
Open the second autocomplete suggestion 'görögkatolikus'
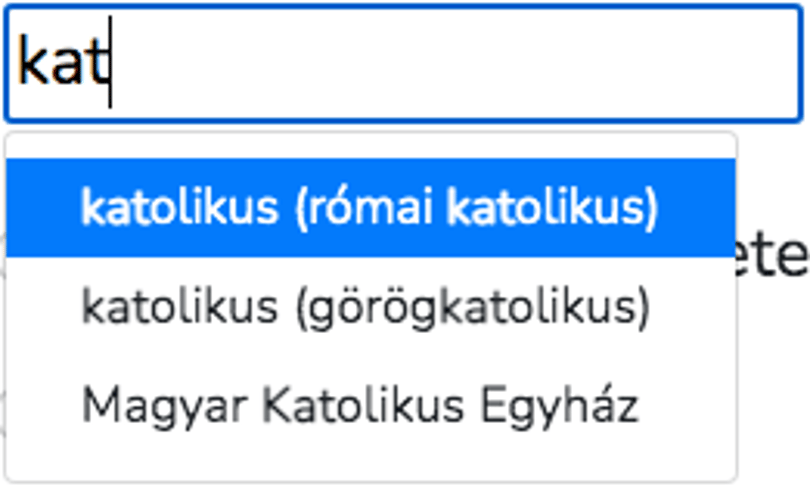click(x=370, y=307)
